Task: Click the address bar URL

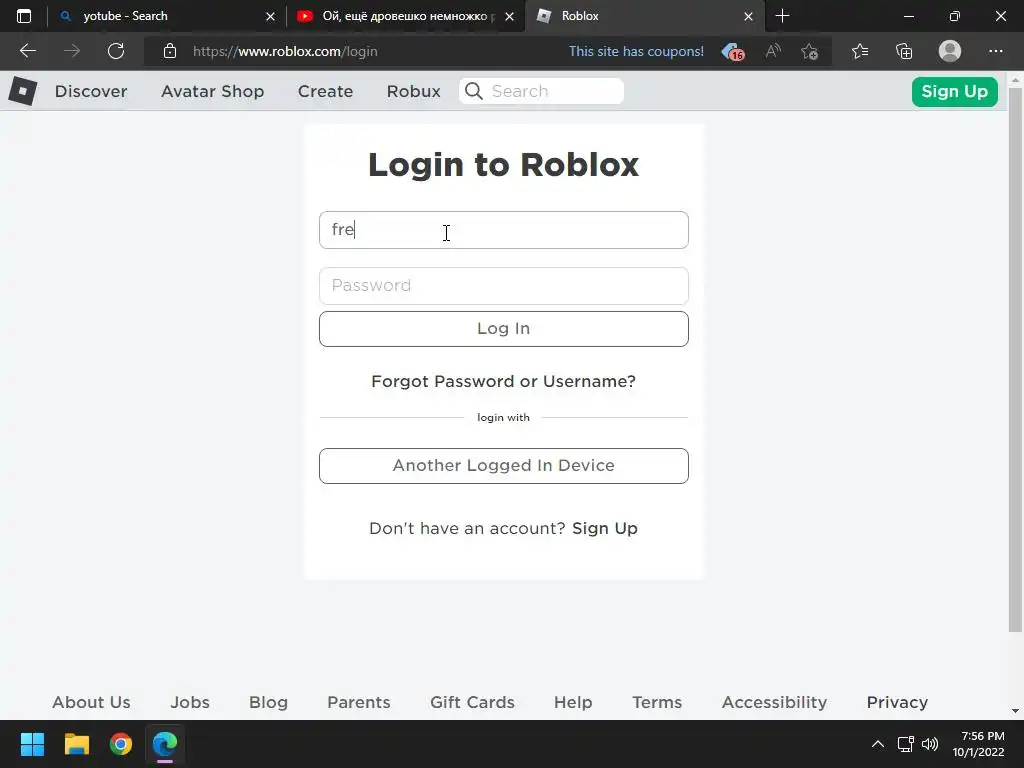Action: 285,52
